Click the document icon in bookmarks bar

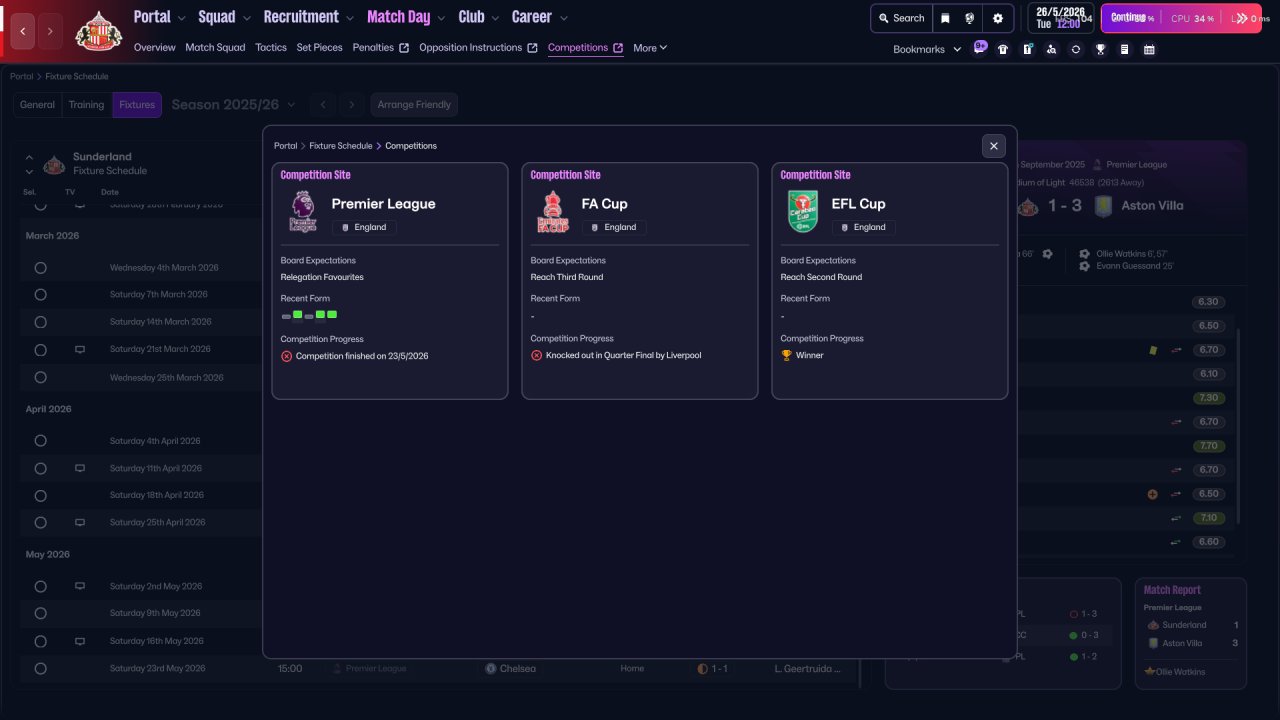point(1125,49)
